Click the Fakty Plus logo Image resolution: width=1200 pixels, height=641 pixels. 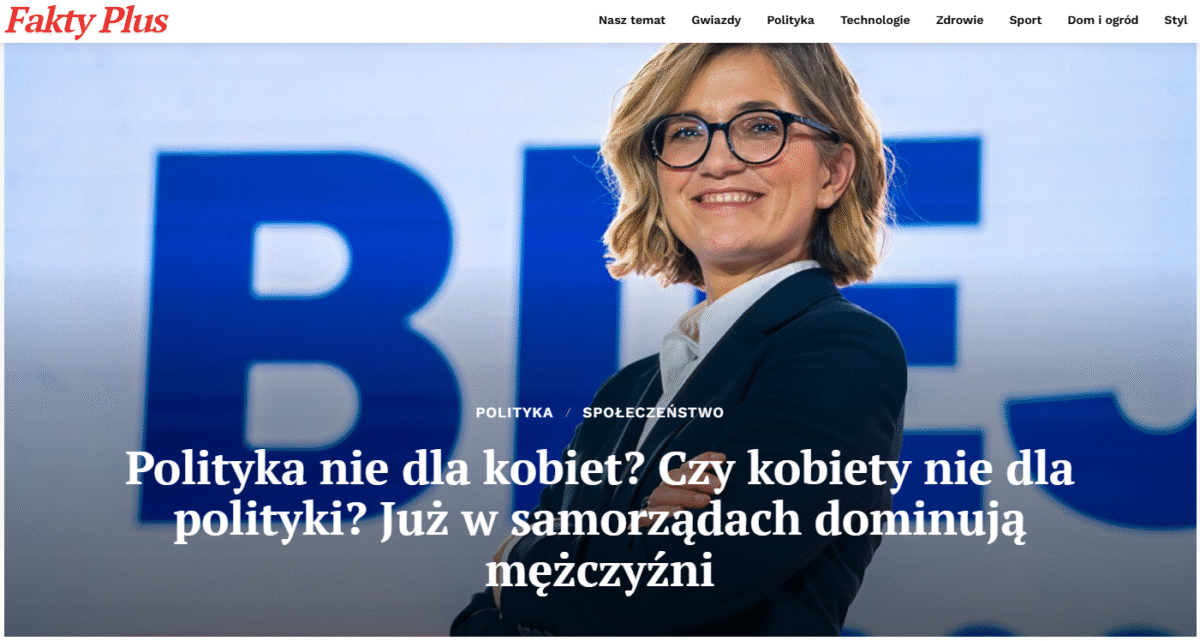click(87, 21)
